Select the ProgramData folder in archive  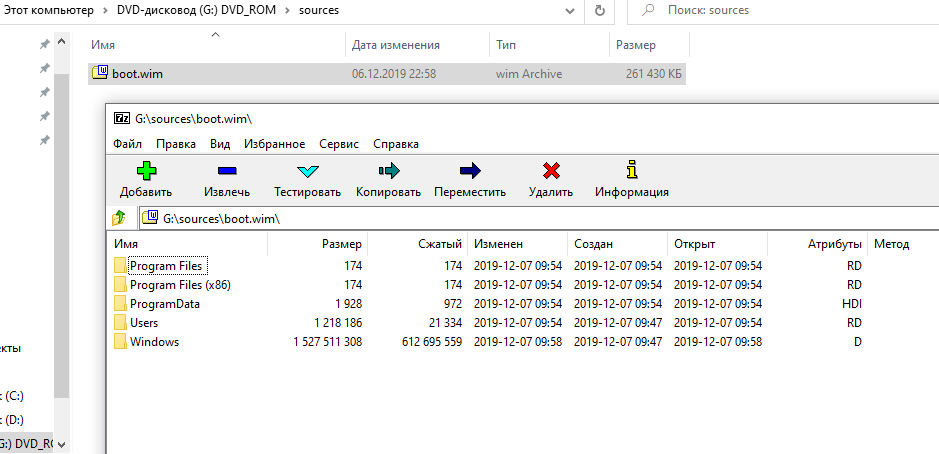tap(164, 303)
